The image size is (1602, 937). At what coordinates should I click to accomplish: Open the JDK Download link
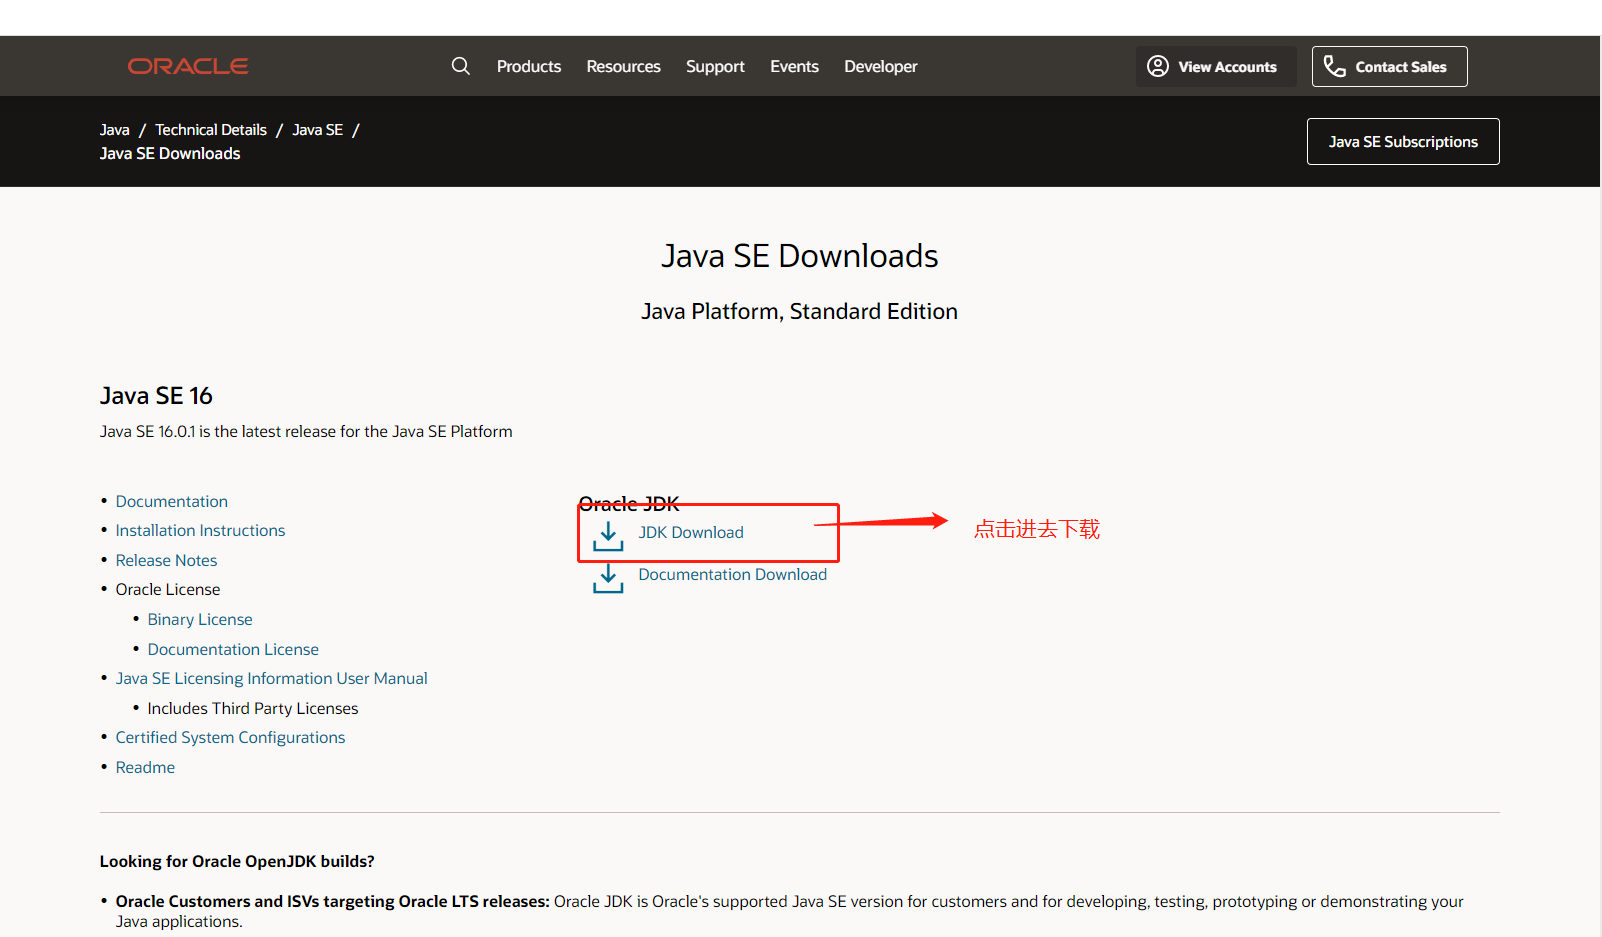[691, 532]
